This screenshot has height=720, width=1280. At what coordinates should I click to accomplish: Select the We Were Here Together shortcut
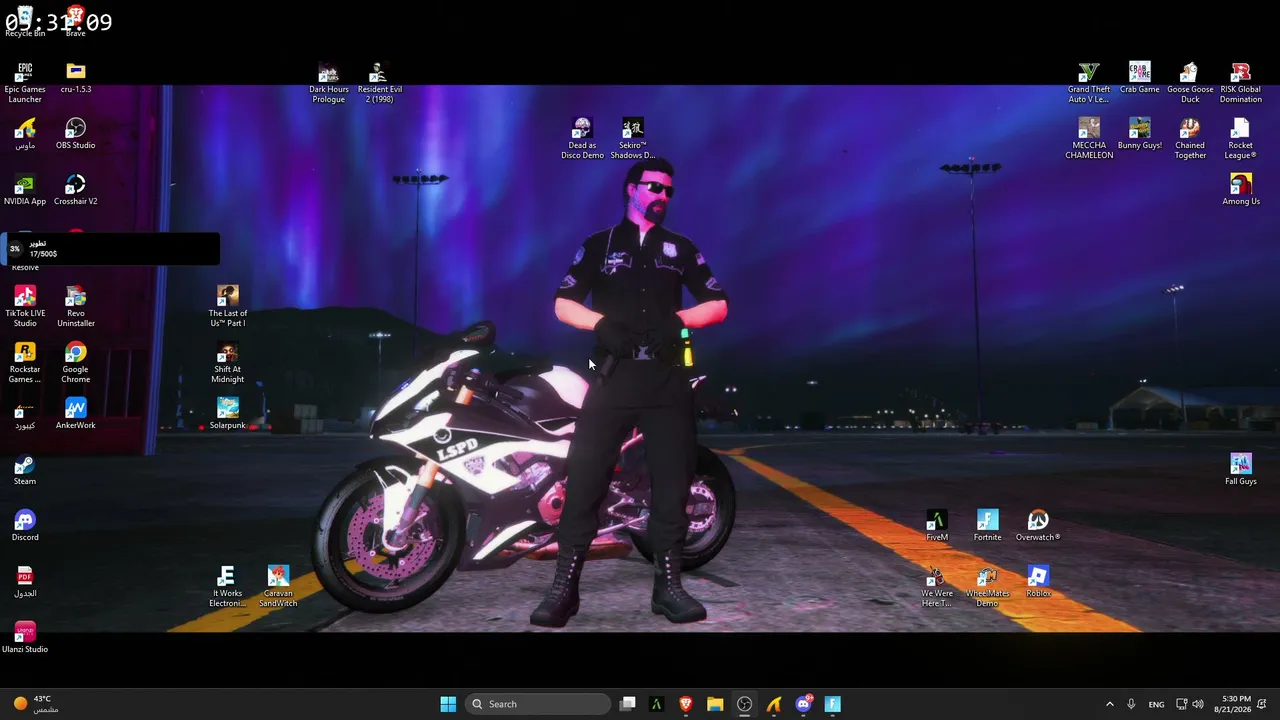(x=937, y=586)
